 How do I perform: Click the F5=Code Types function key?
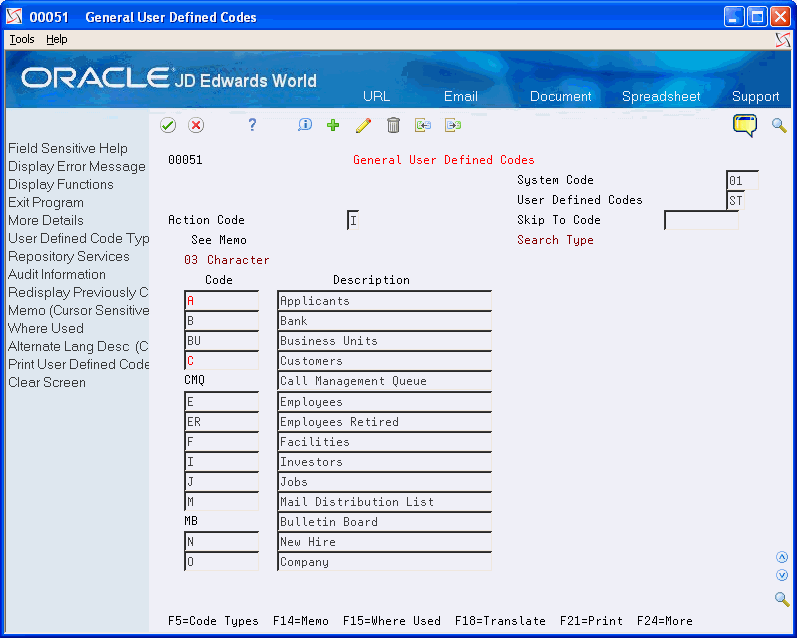(213, 621)
